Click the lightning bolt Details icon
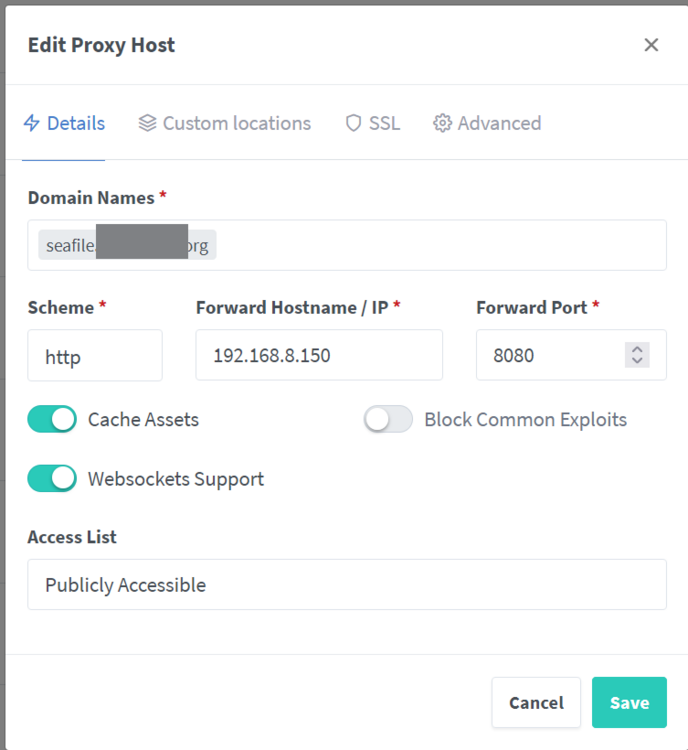This screenshot has width=688, height=750. [x=32, y=123]
